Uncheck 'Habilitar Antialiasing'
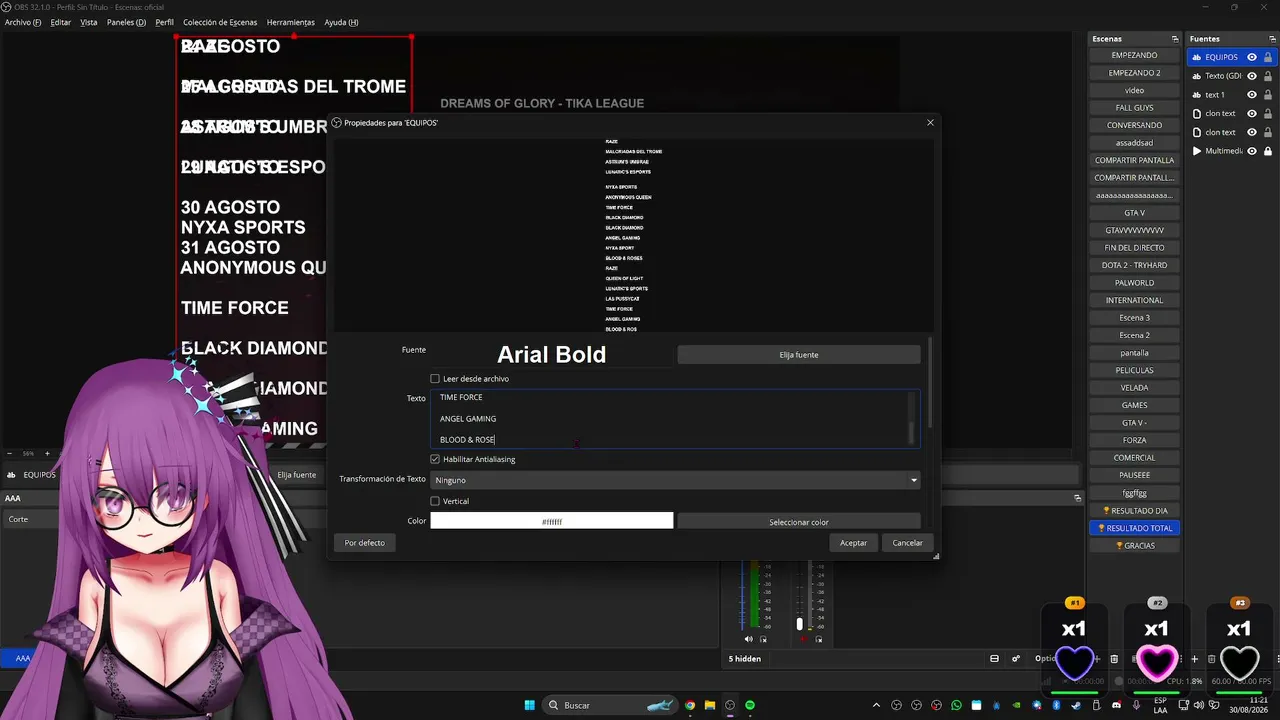The height and width of the screenshot is (720, 1280). [x=435, y=459]
